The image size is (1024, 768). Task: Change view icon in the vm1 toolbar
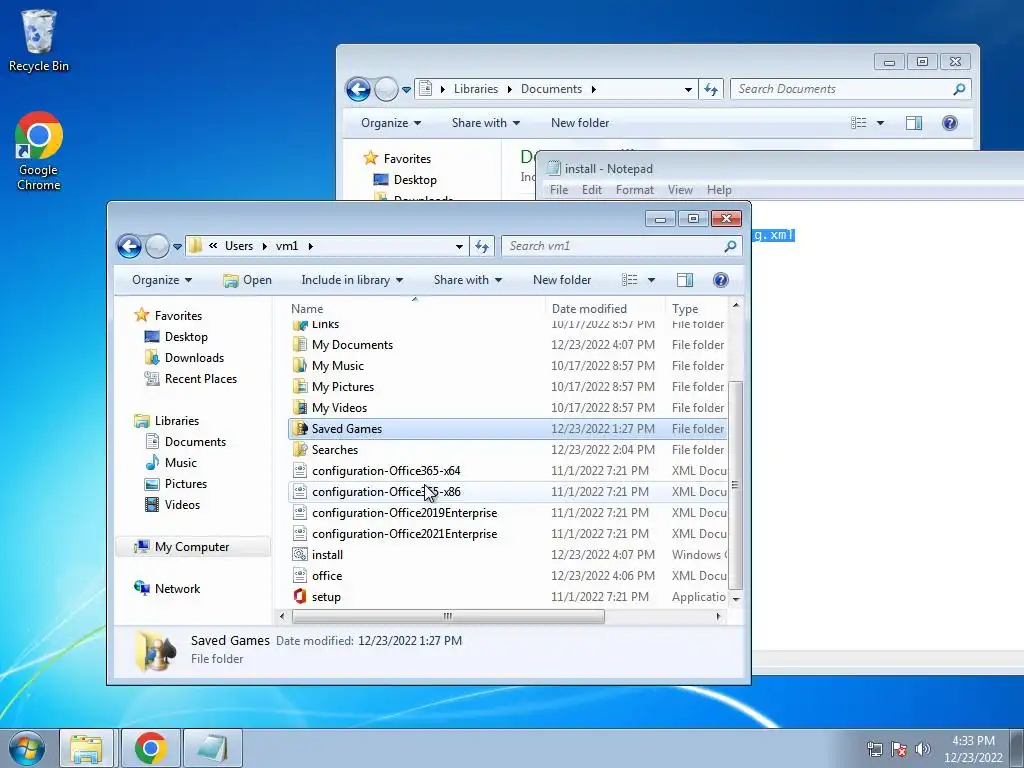coord(630,280)
